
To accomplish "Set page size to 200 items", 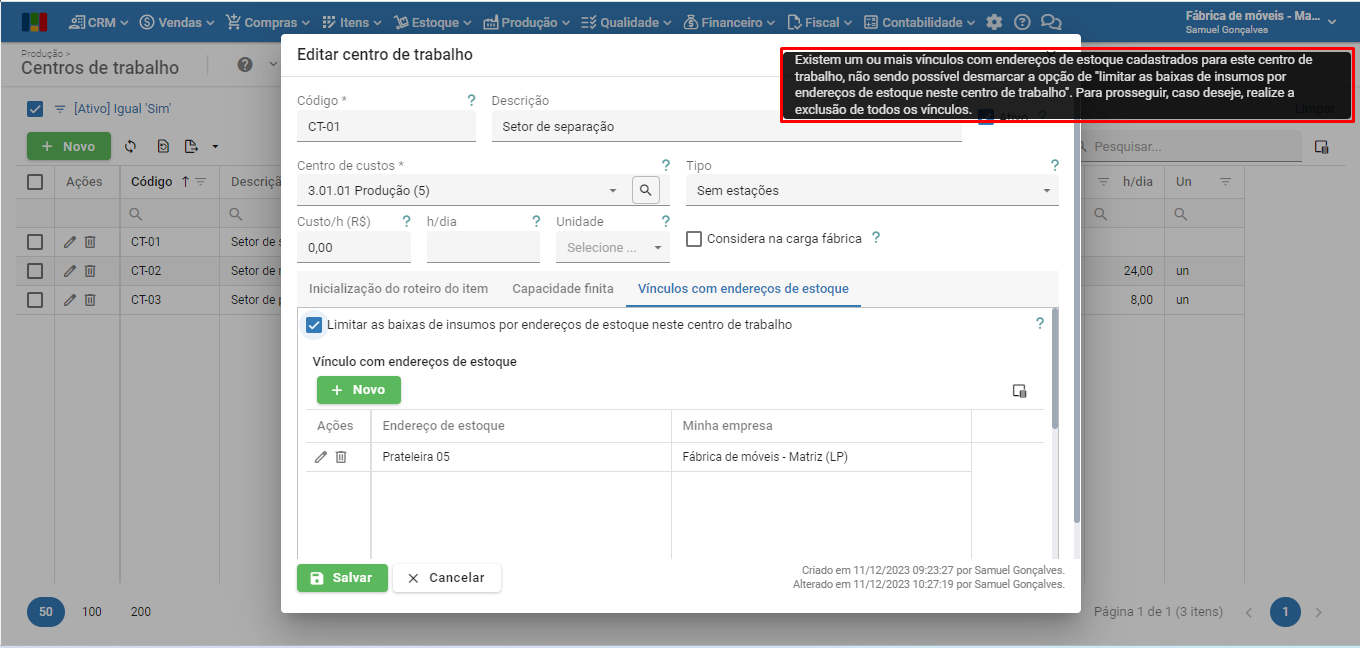I will pos(141,612).
